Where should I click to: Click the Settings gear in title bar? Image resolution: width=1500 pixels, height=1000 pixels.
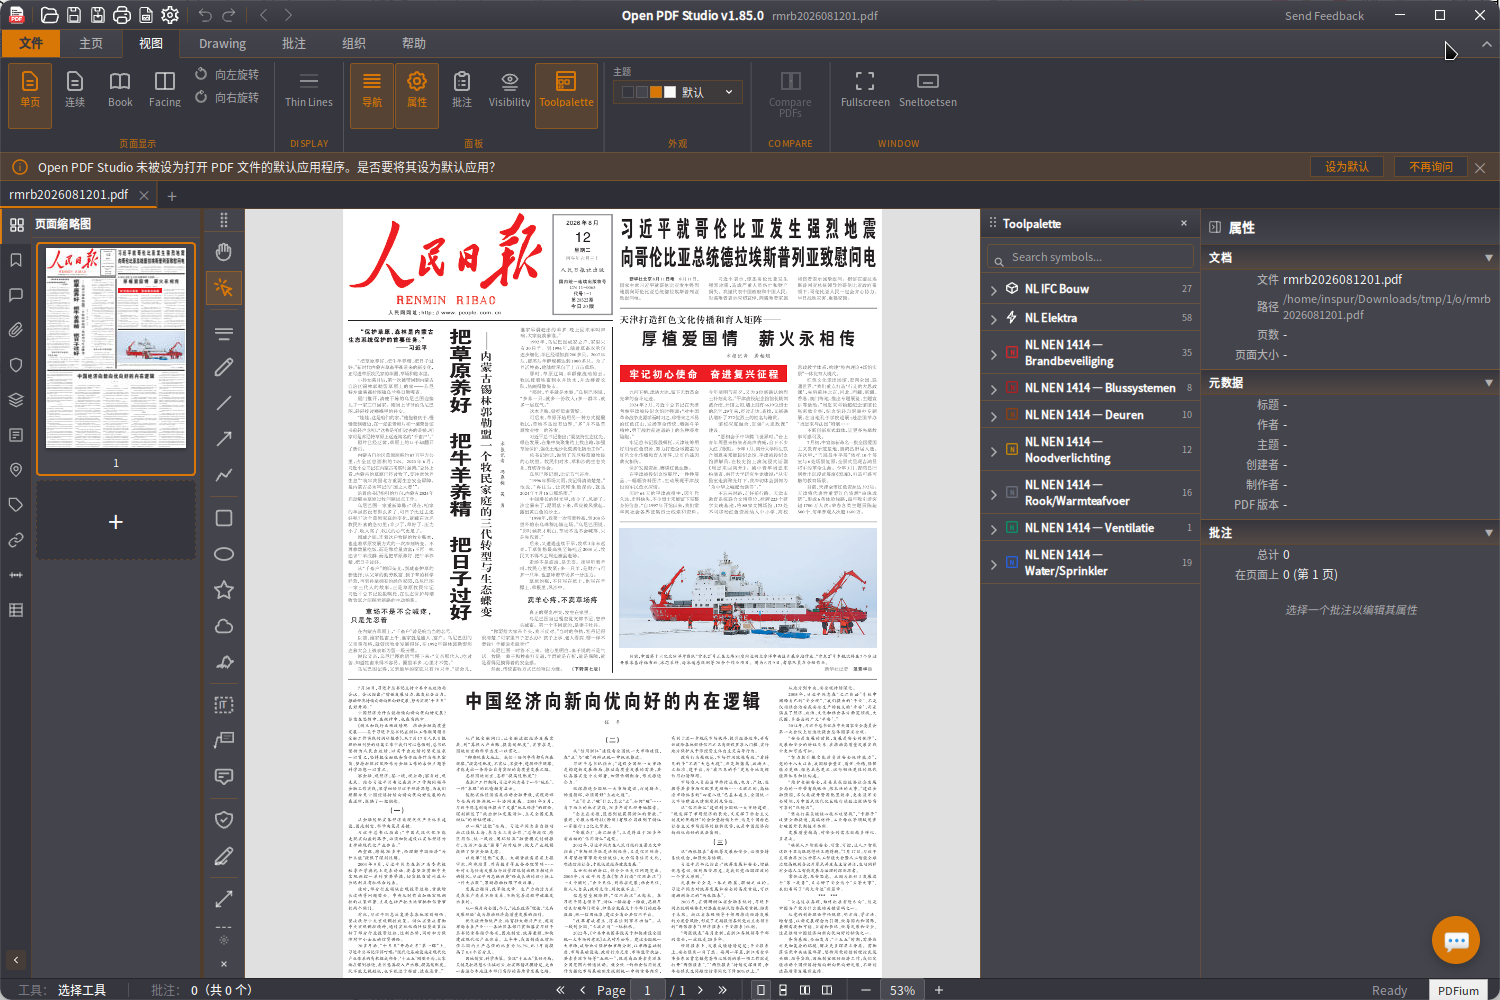(170, 15)
